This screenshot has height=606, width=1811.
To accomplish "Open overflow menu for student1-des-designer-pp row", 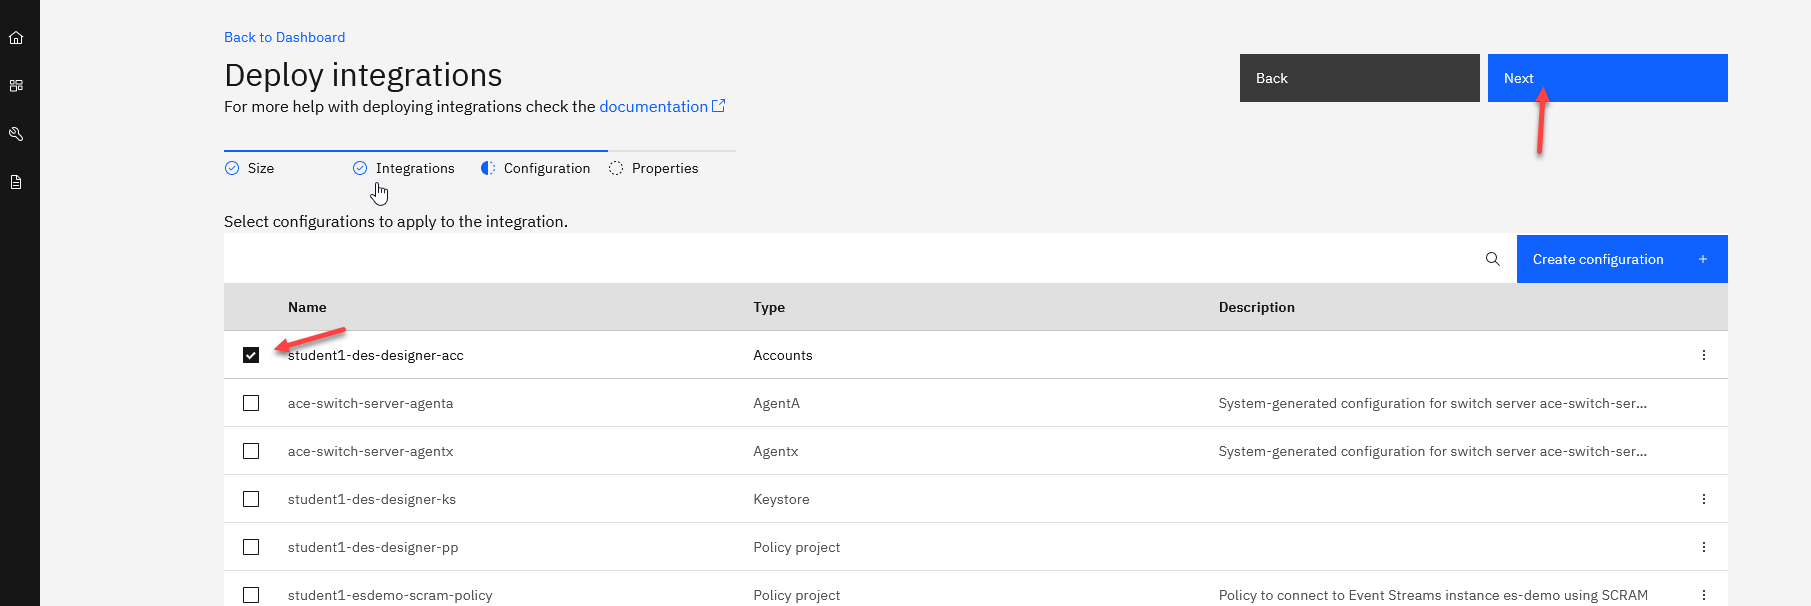I will [1703, 547].
